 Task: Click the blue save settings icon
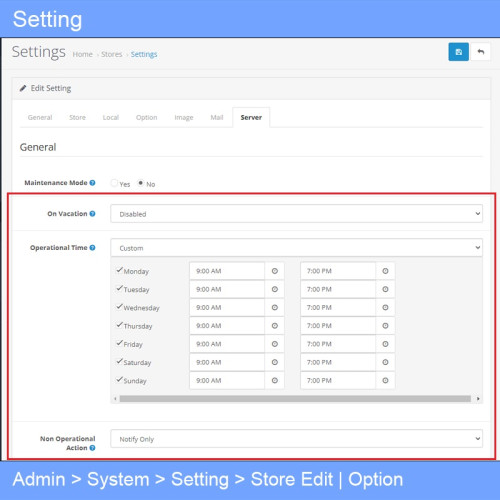[458, 52]
